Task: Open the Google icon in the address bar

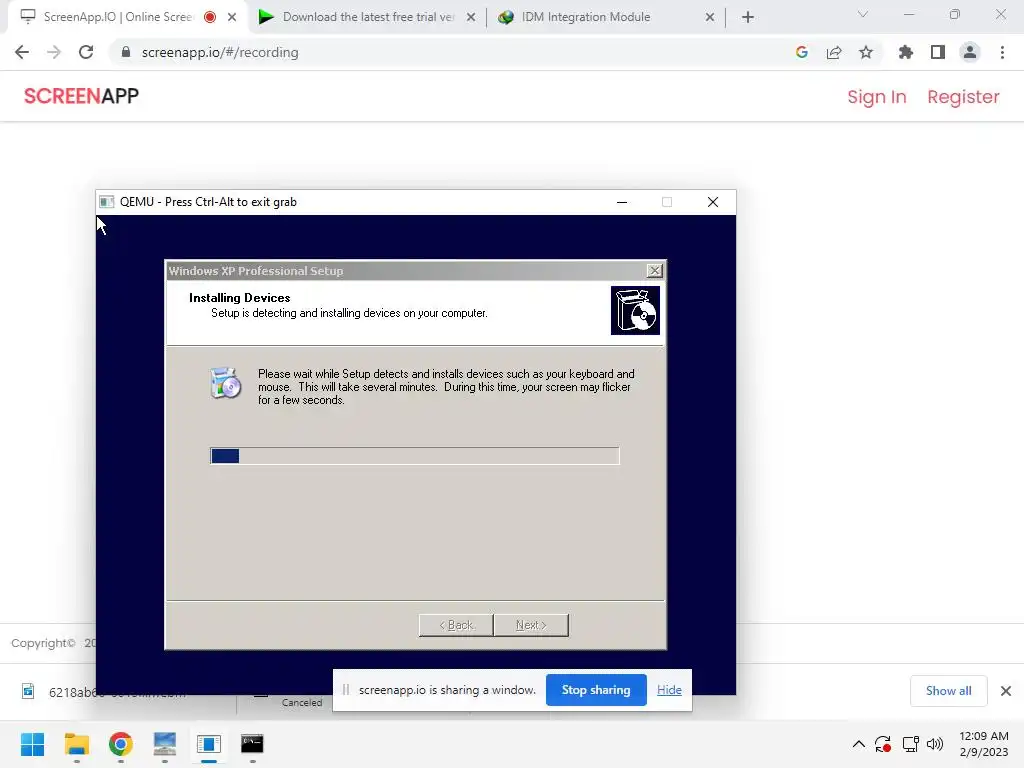Action: (x=801, y=52)
